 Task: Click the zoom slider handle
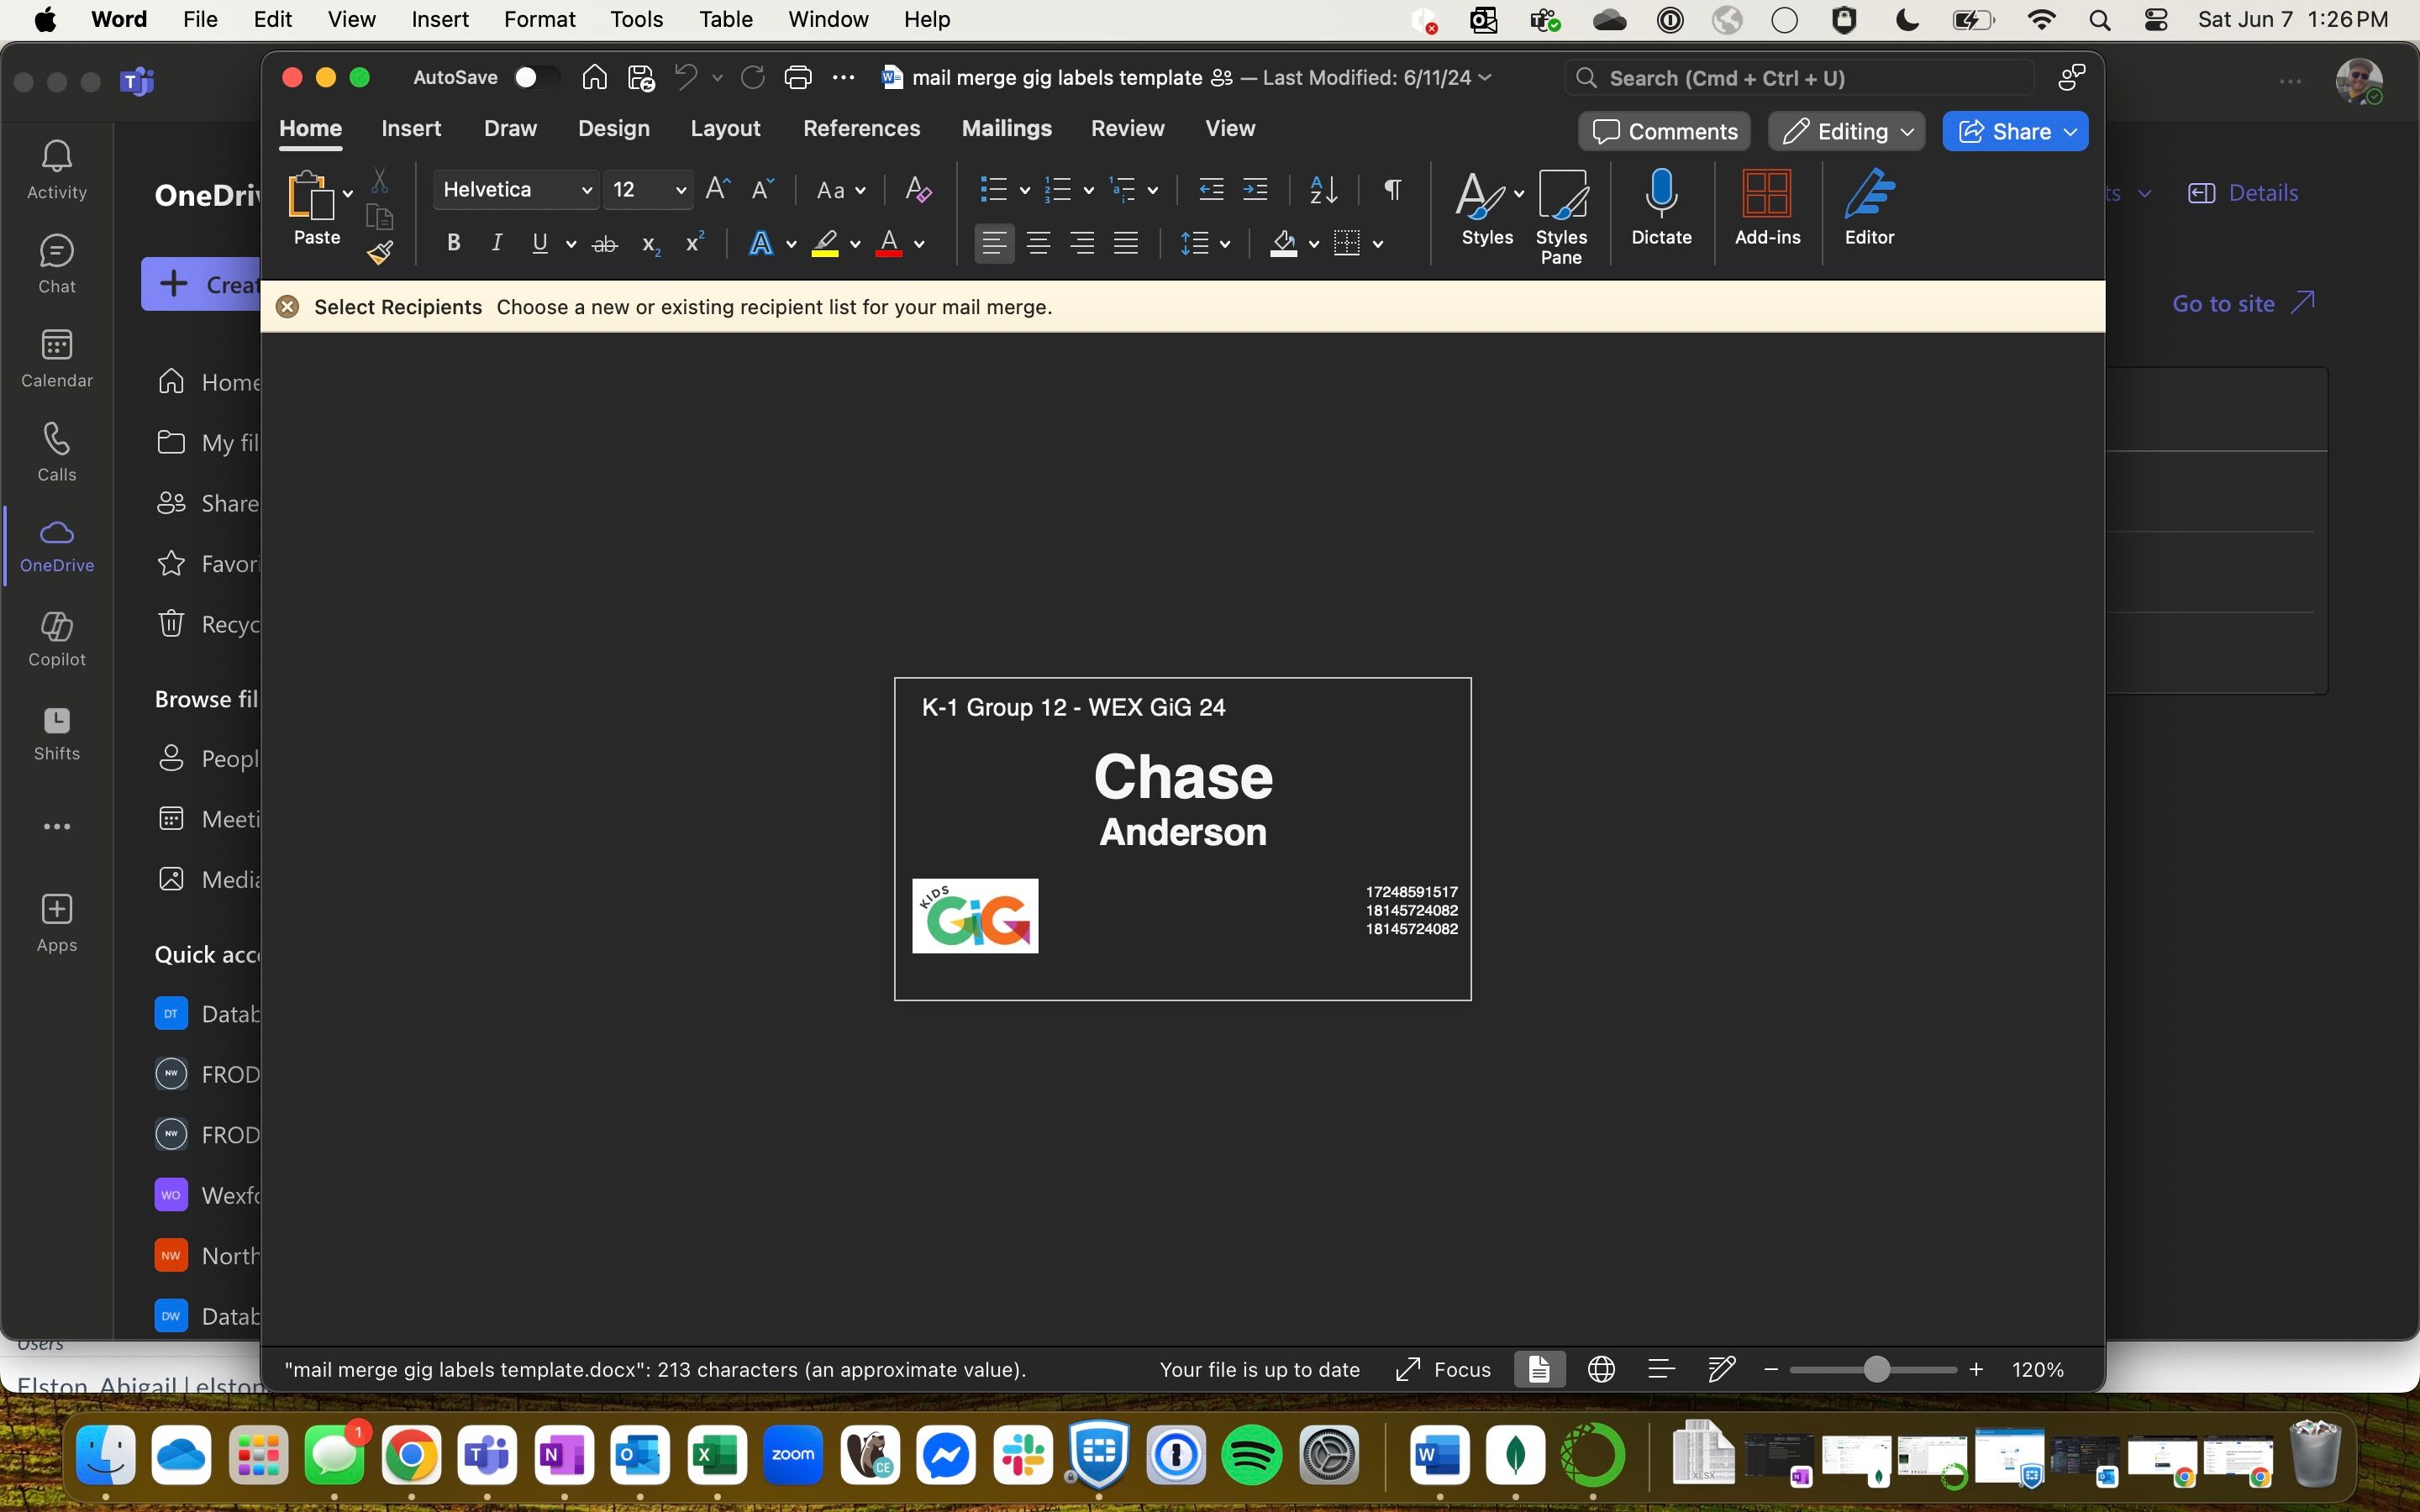click(x=1876, y=1369)
